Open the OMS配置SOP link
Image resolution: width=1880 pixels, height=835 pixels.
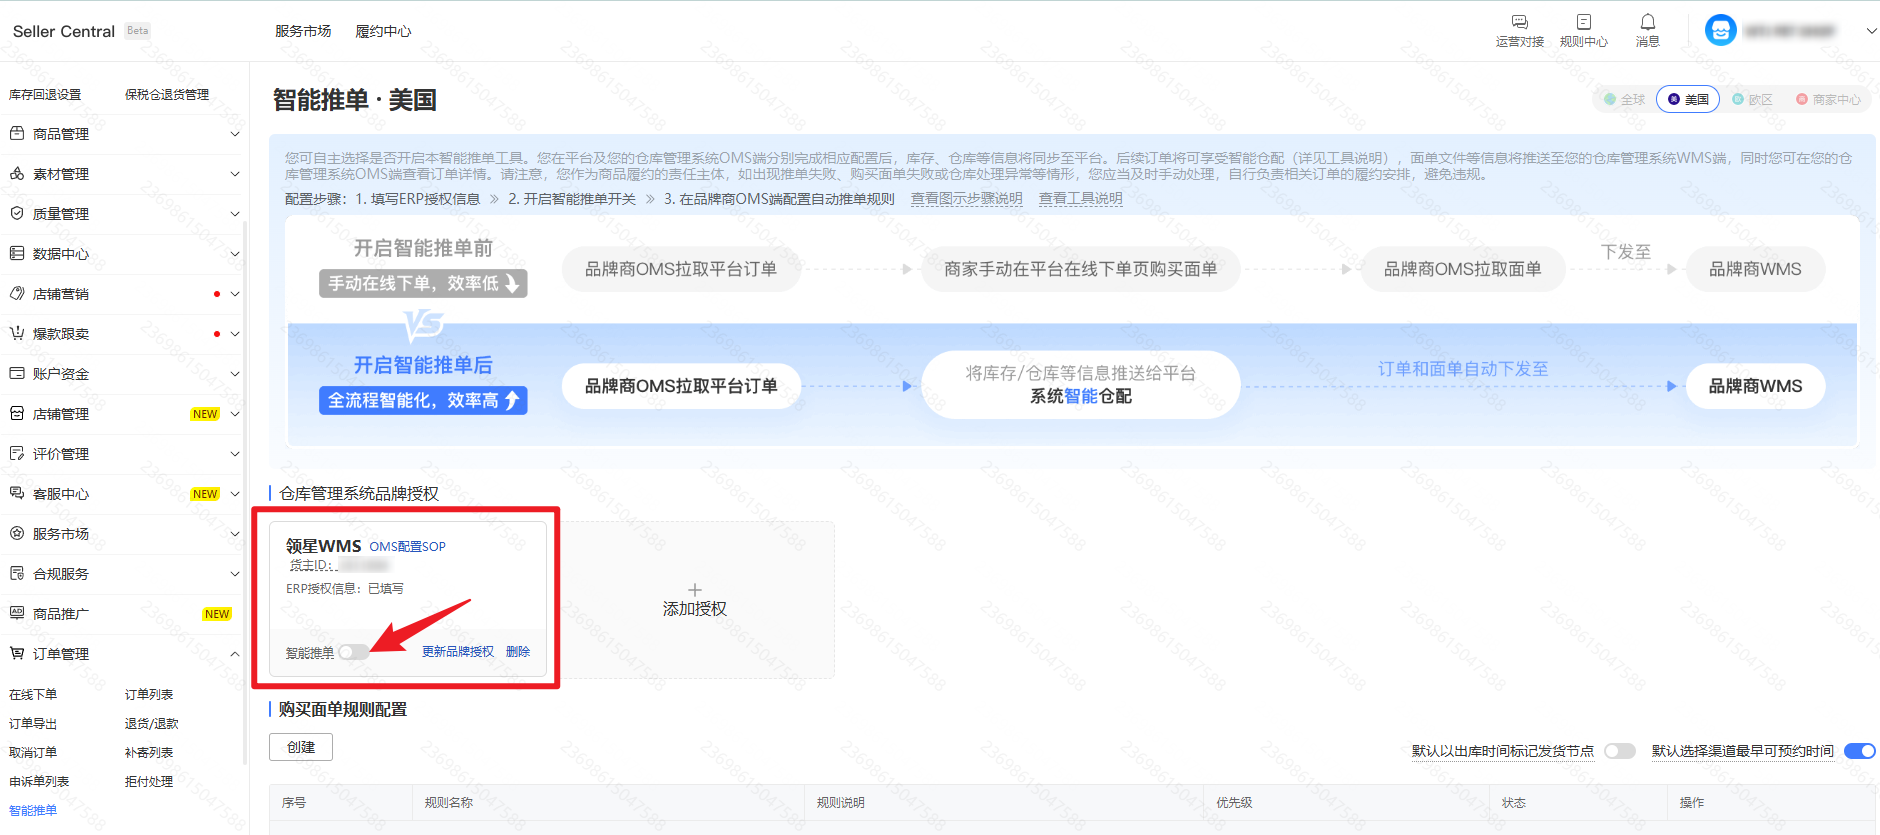point(407,546)
